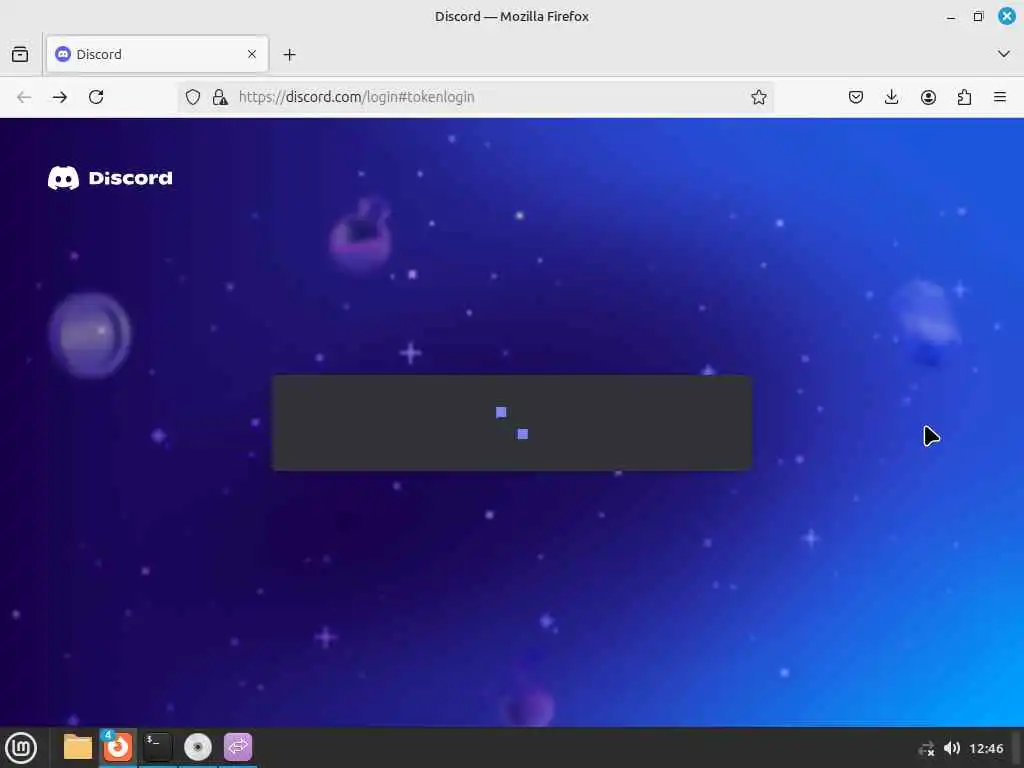The image size is (1024, 768).
Task: Click the Discord logo on the page
Action: click(x=110, y=178)
